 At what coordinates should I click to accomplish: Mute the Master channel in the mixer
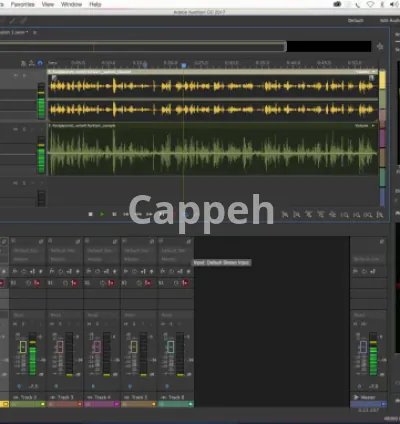tap(355, 324)
